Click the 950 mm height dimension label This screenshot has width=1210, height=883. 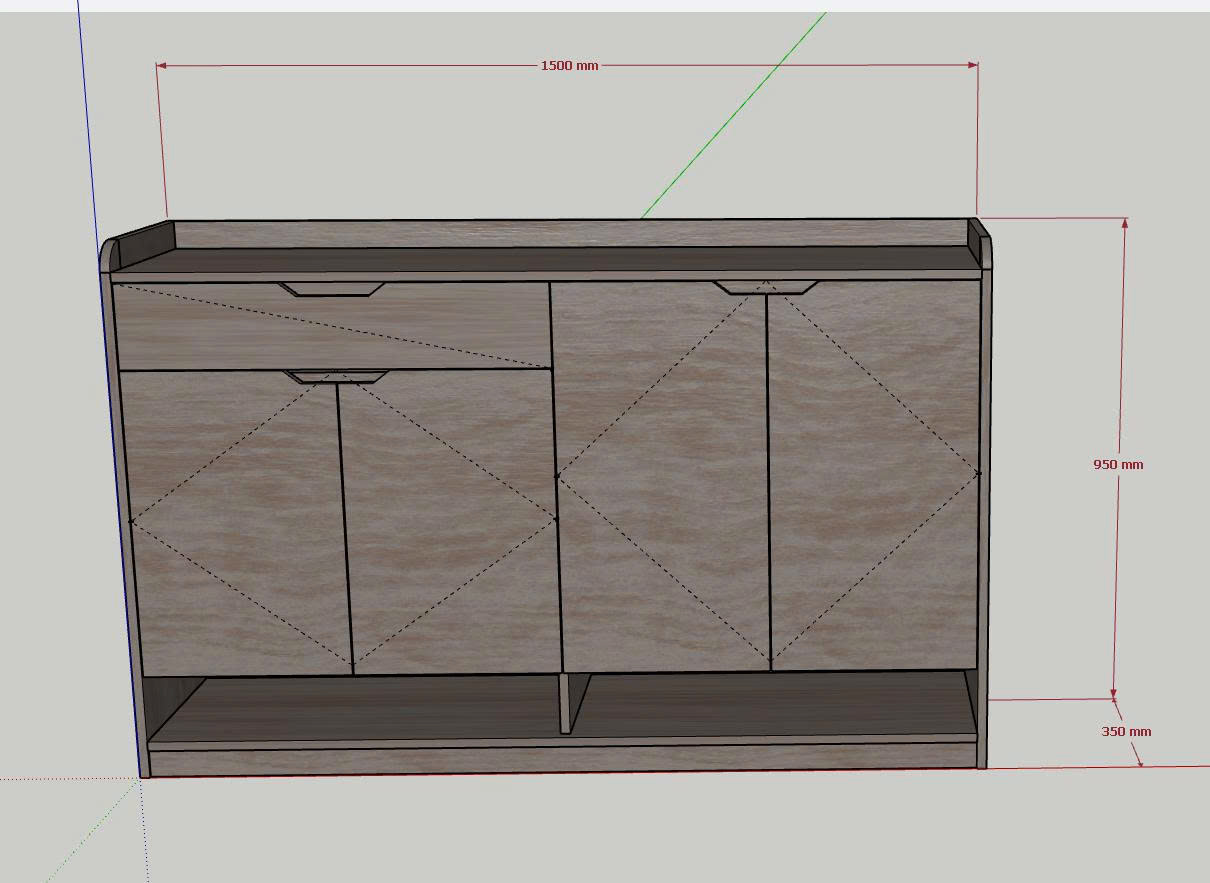pos(1118,464)
